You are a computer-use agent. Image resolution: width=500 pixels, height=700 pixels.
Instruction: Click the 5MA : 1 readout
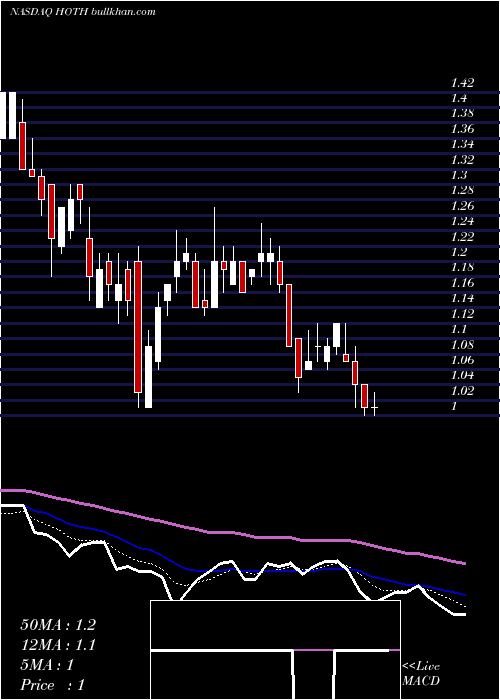(47, 665)
